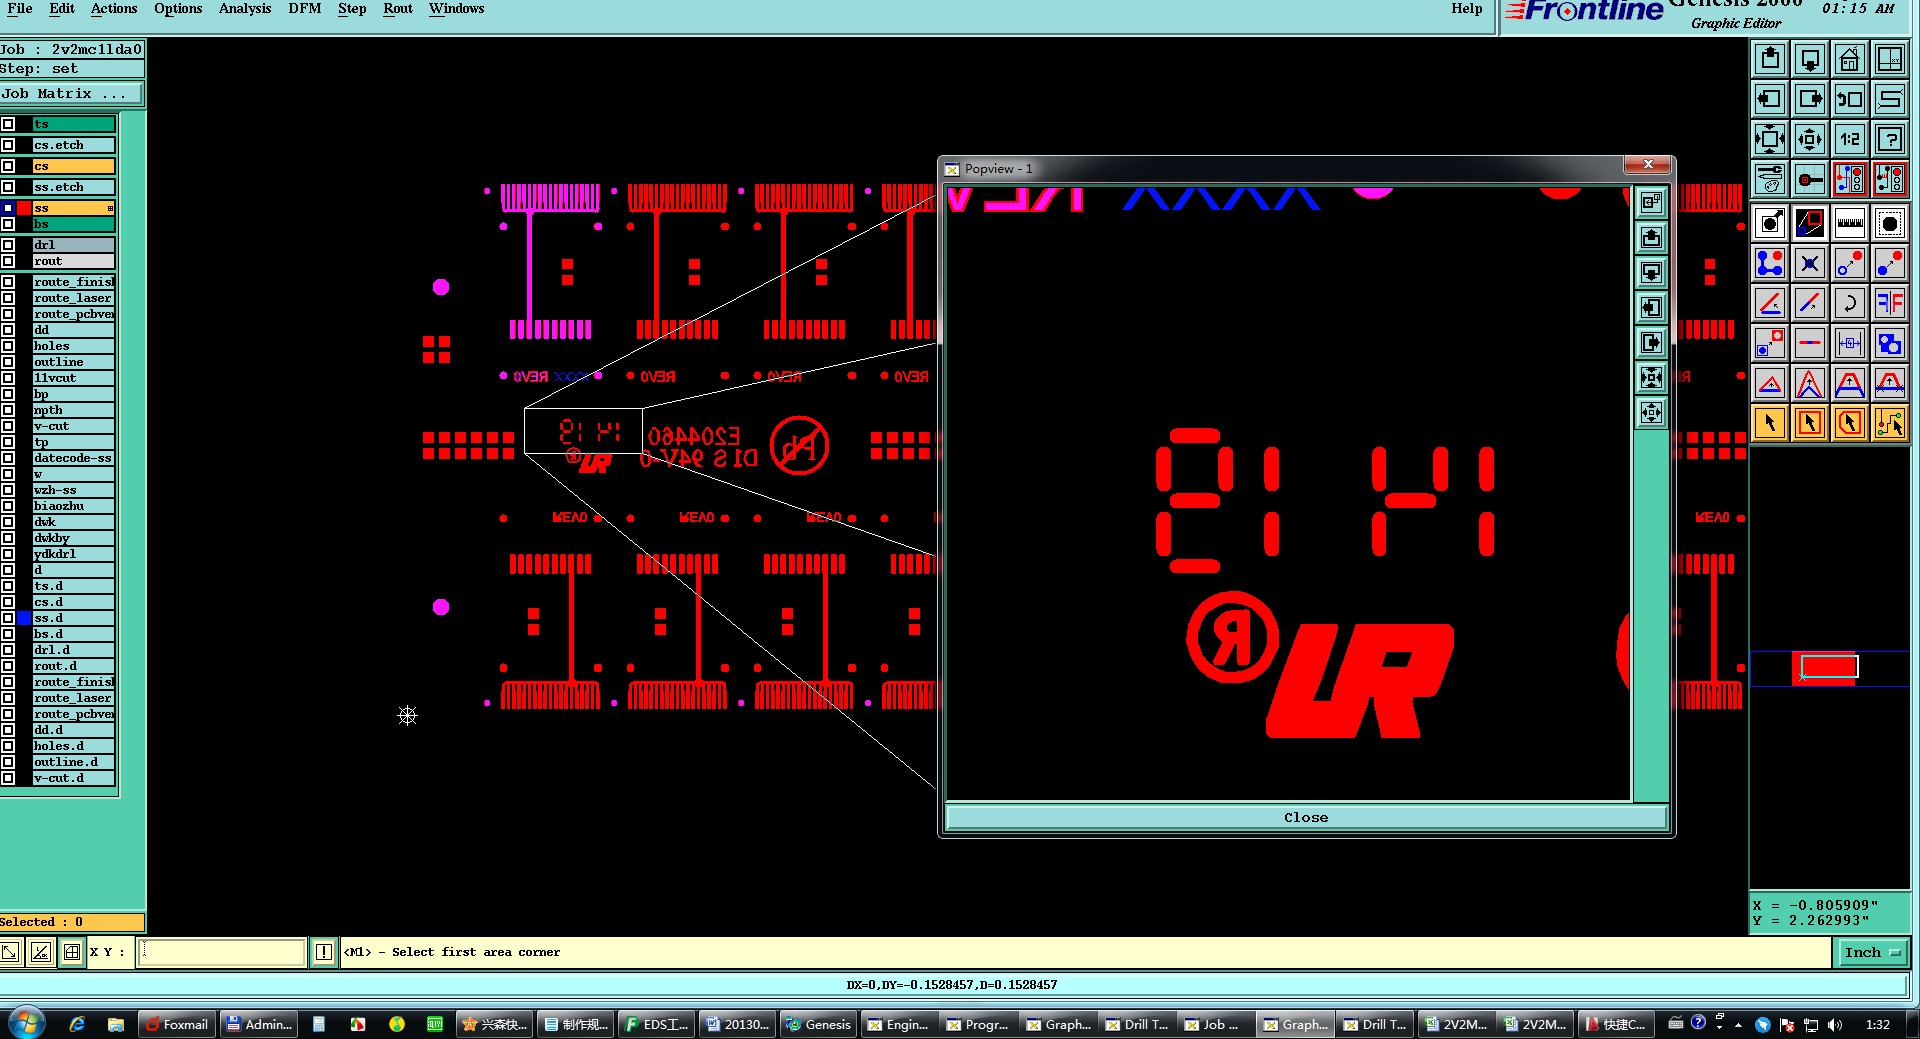
Task: Click the mirror F icon
Action: tap(1890, 303)
